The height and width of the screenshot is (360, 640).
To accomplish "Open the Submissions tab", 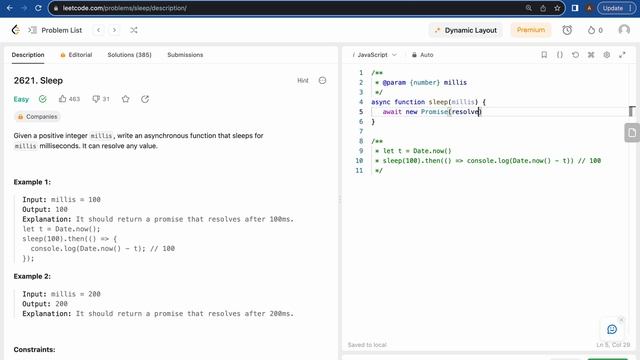I will 185,55.
